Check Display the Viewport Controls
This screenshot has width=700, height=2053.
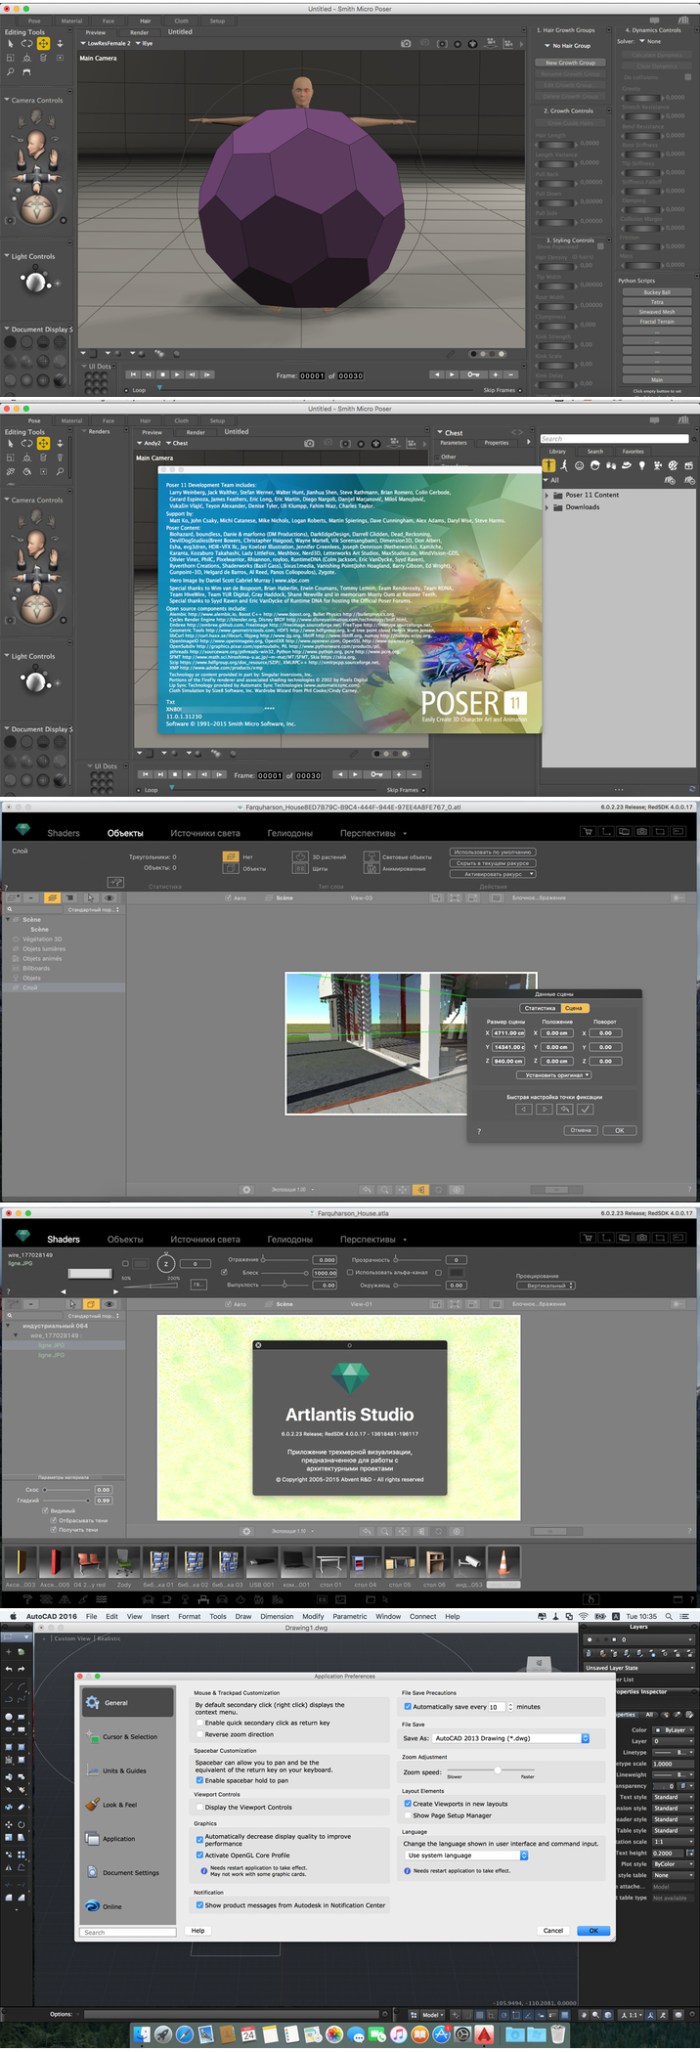click(199, 1807)
